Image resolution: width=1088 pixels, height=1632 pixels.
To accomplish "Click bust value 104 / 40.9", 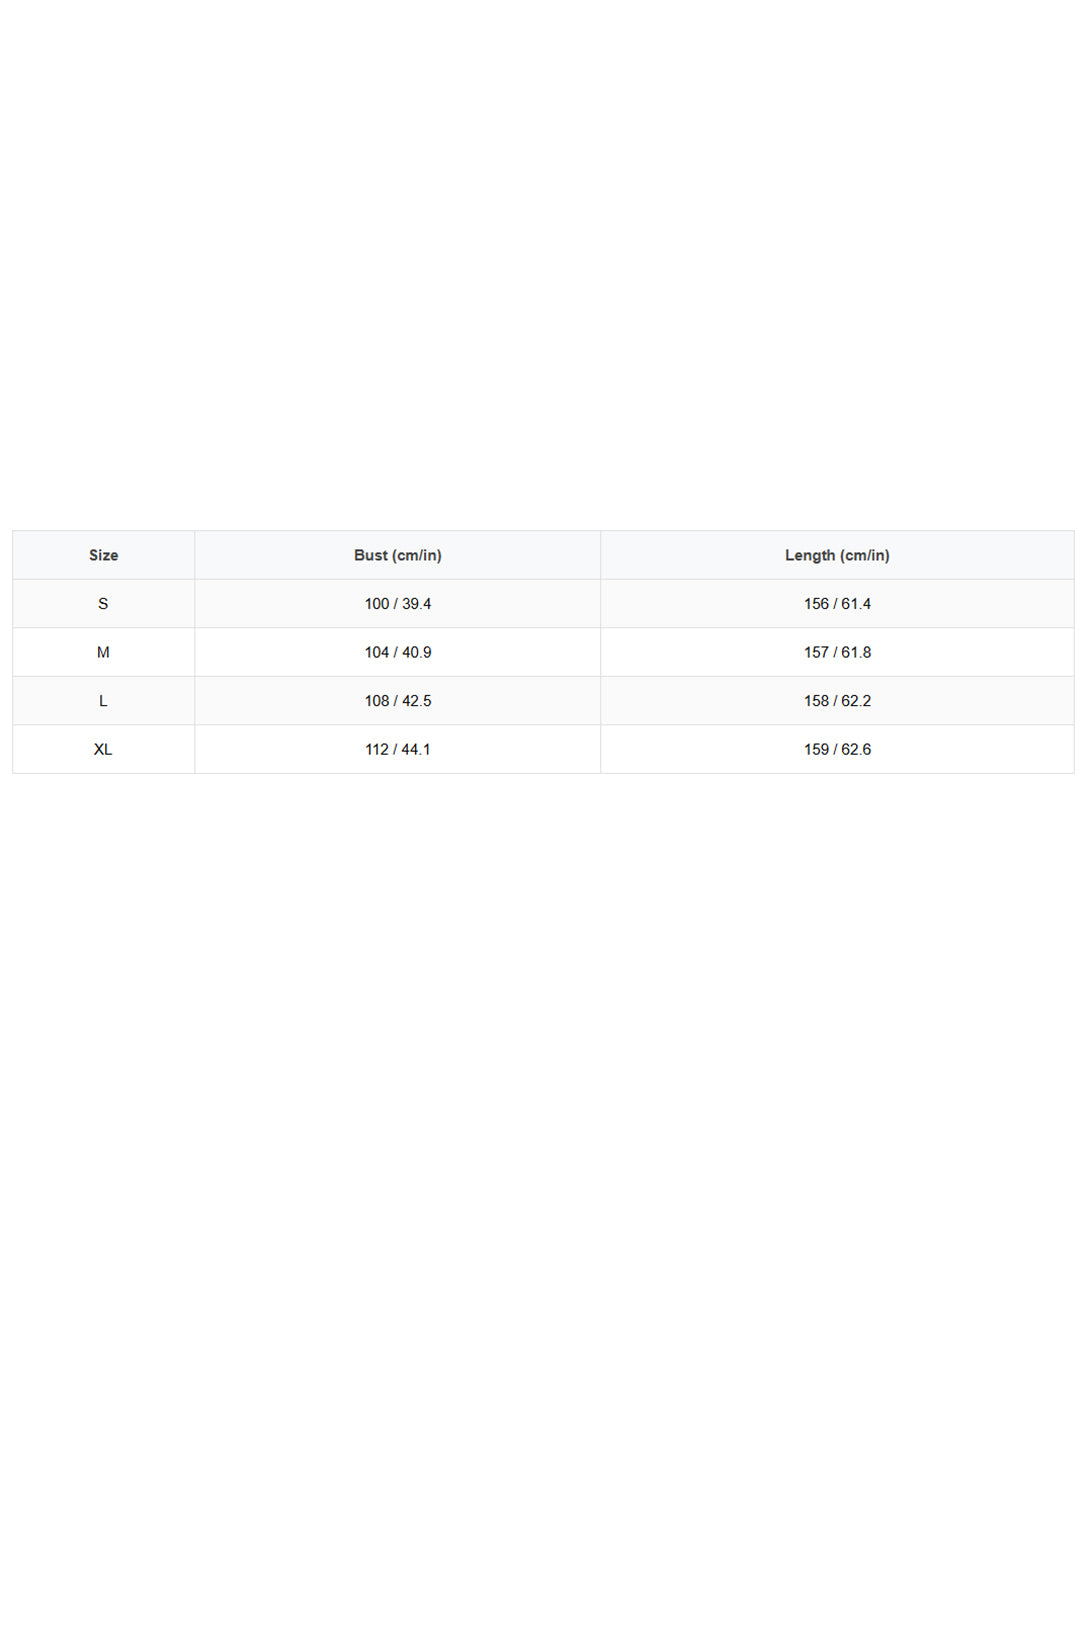I will click(x=398, y=652).
